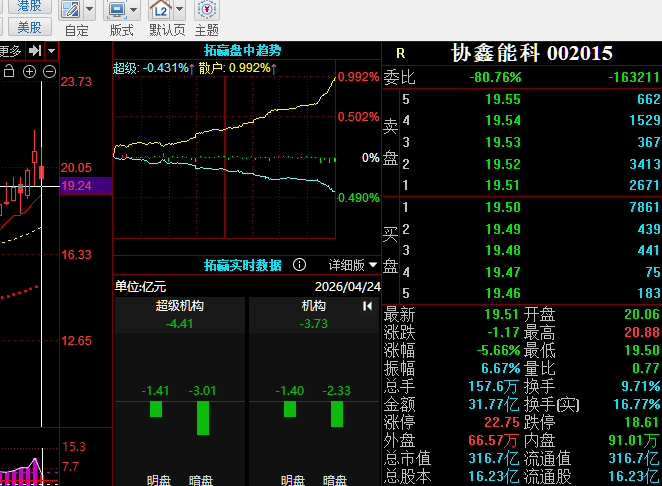Toggle the chart lock icon
This screenshot has height=486, width=662.
pos(9,71)
